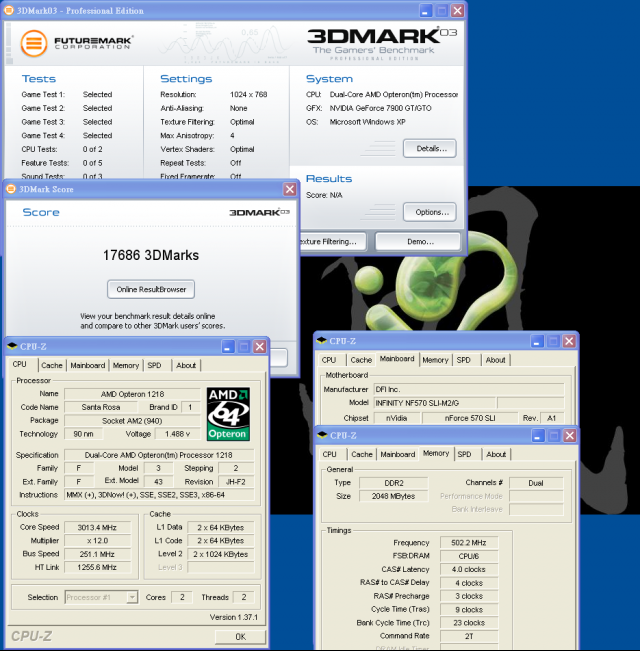The width and height of the screenshot is (640, 651).
Task: Open SPD tab in the CPU-Z Memory timings window
Action: pyautogui.click(x=464, y=454)
